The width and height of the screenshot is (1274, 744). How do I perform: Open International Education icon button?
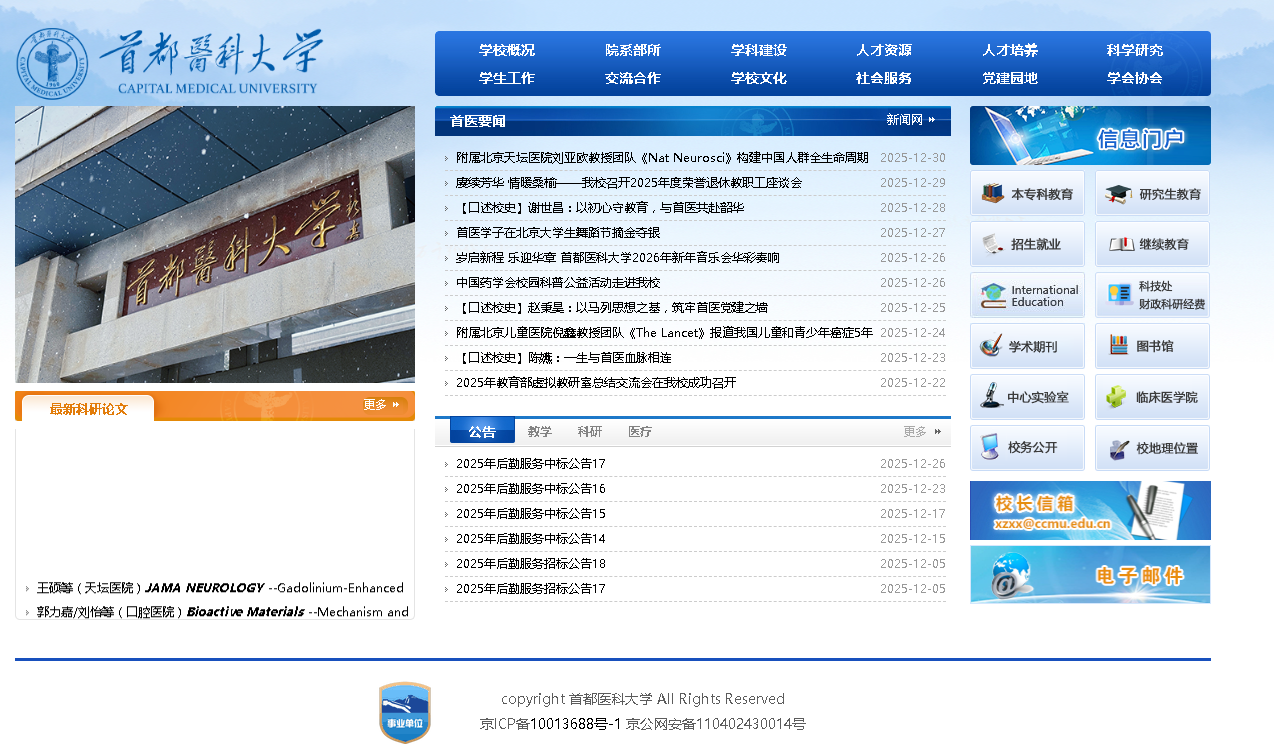[1027, 295]
